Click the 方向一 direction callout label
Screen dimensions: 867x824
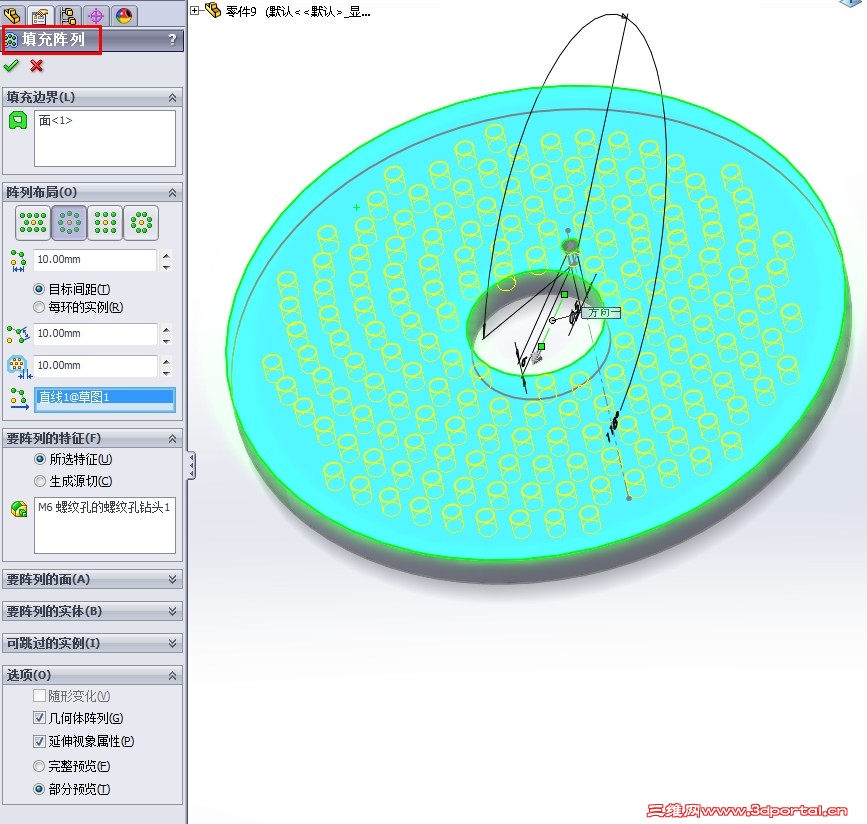(x=602, y=312)
